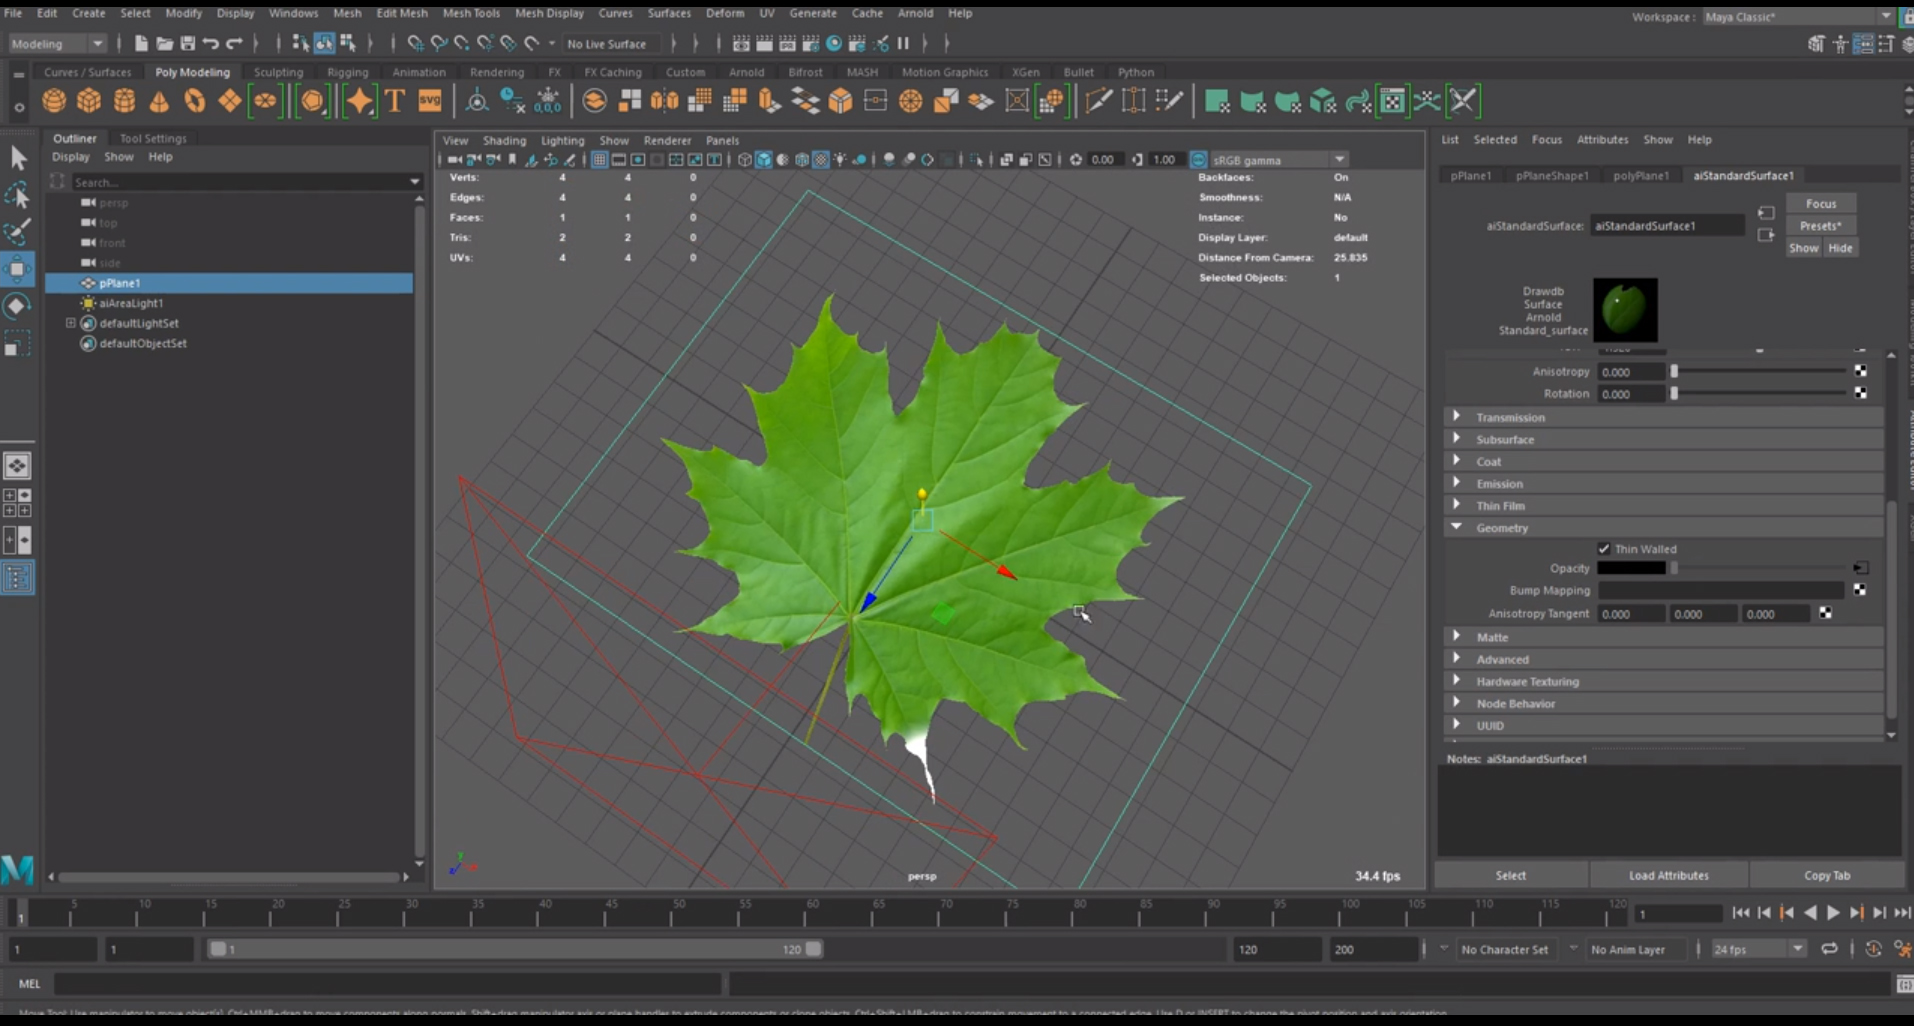Click the save scene icon
1914x1026 pixels.
tap(187, 43)
